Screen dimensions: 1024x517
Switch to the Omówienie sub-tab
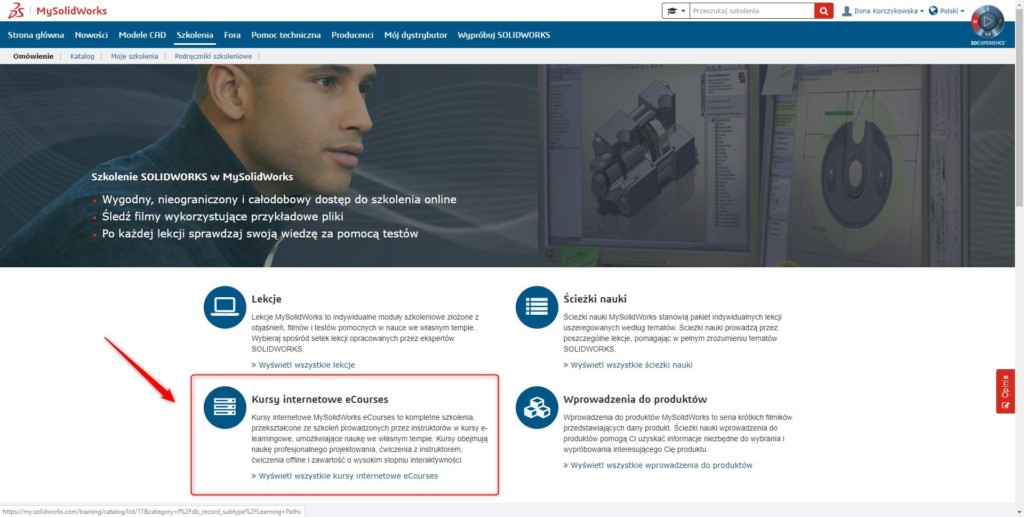[33, 56]
